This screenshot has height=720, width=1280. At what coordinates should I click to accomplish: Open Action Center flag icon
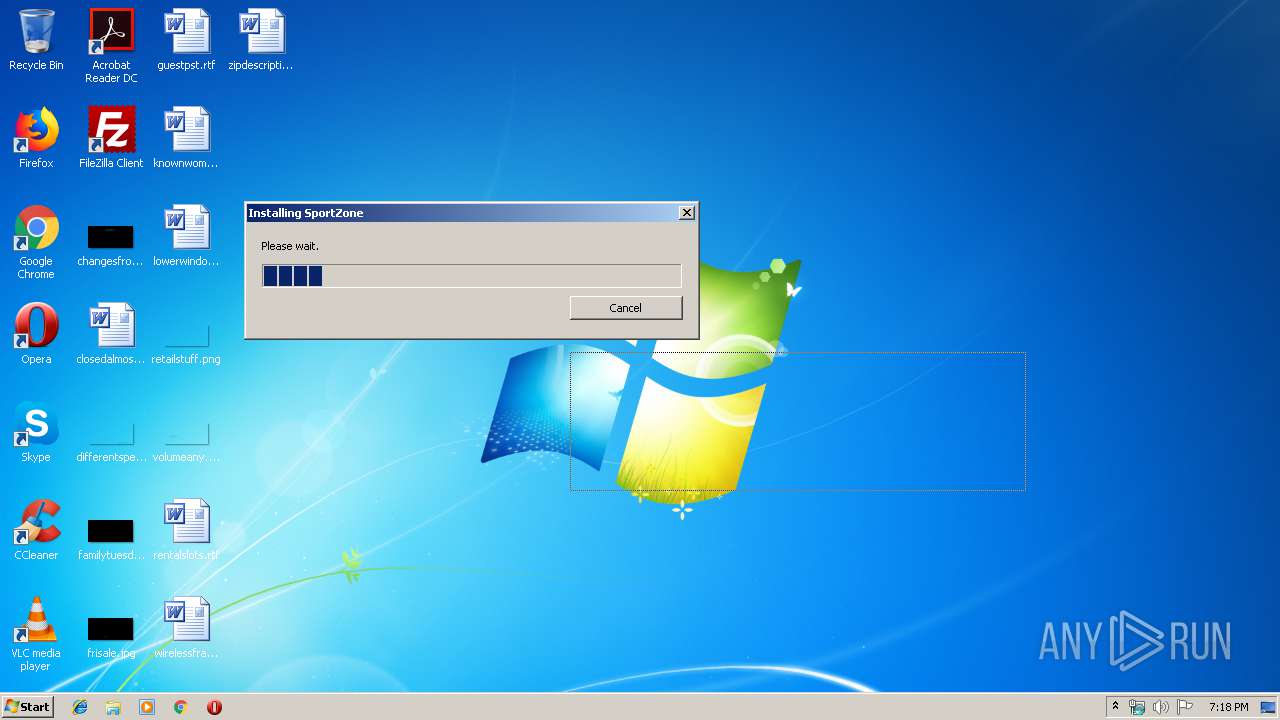(x=1185, y=707)
